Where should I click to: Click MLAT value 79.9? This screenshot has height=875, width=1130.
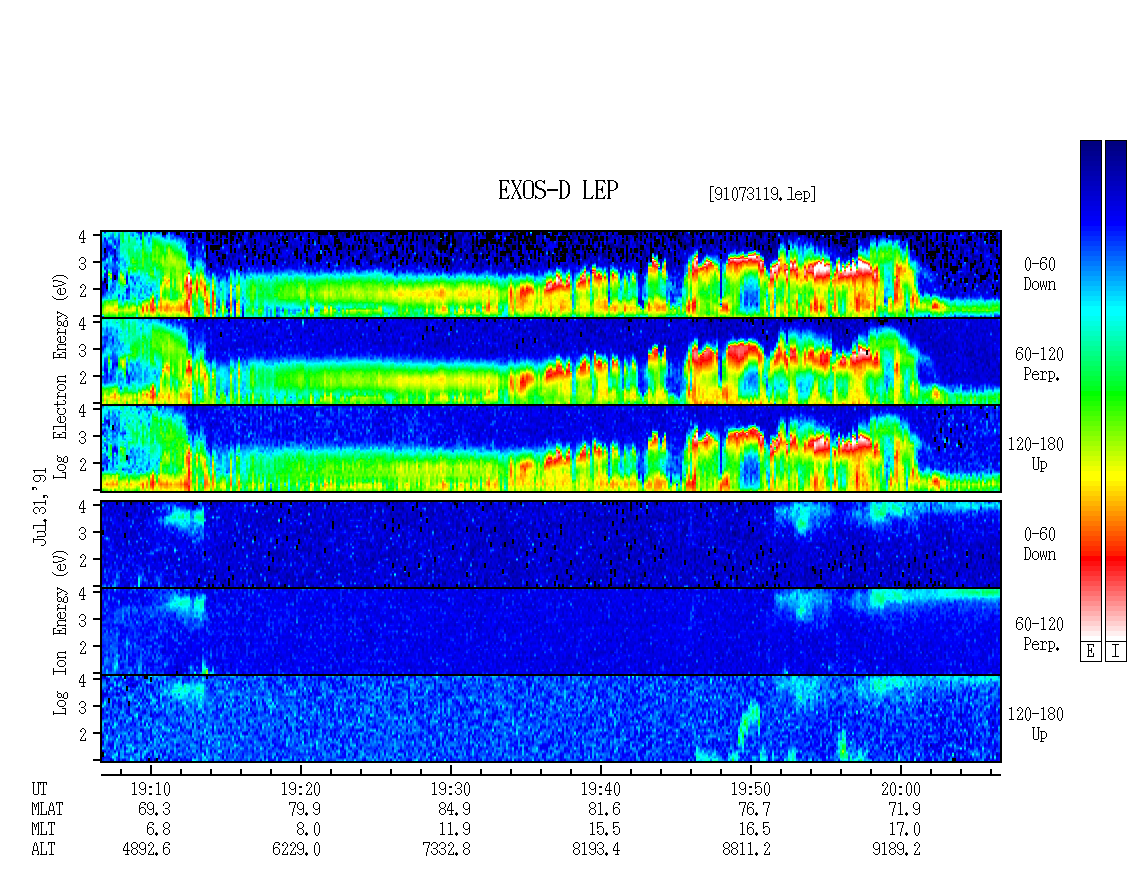pyautogui.click(x=304, y=809)
